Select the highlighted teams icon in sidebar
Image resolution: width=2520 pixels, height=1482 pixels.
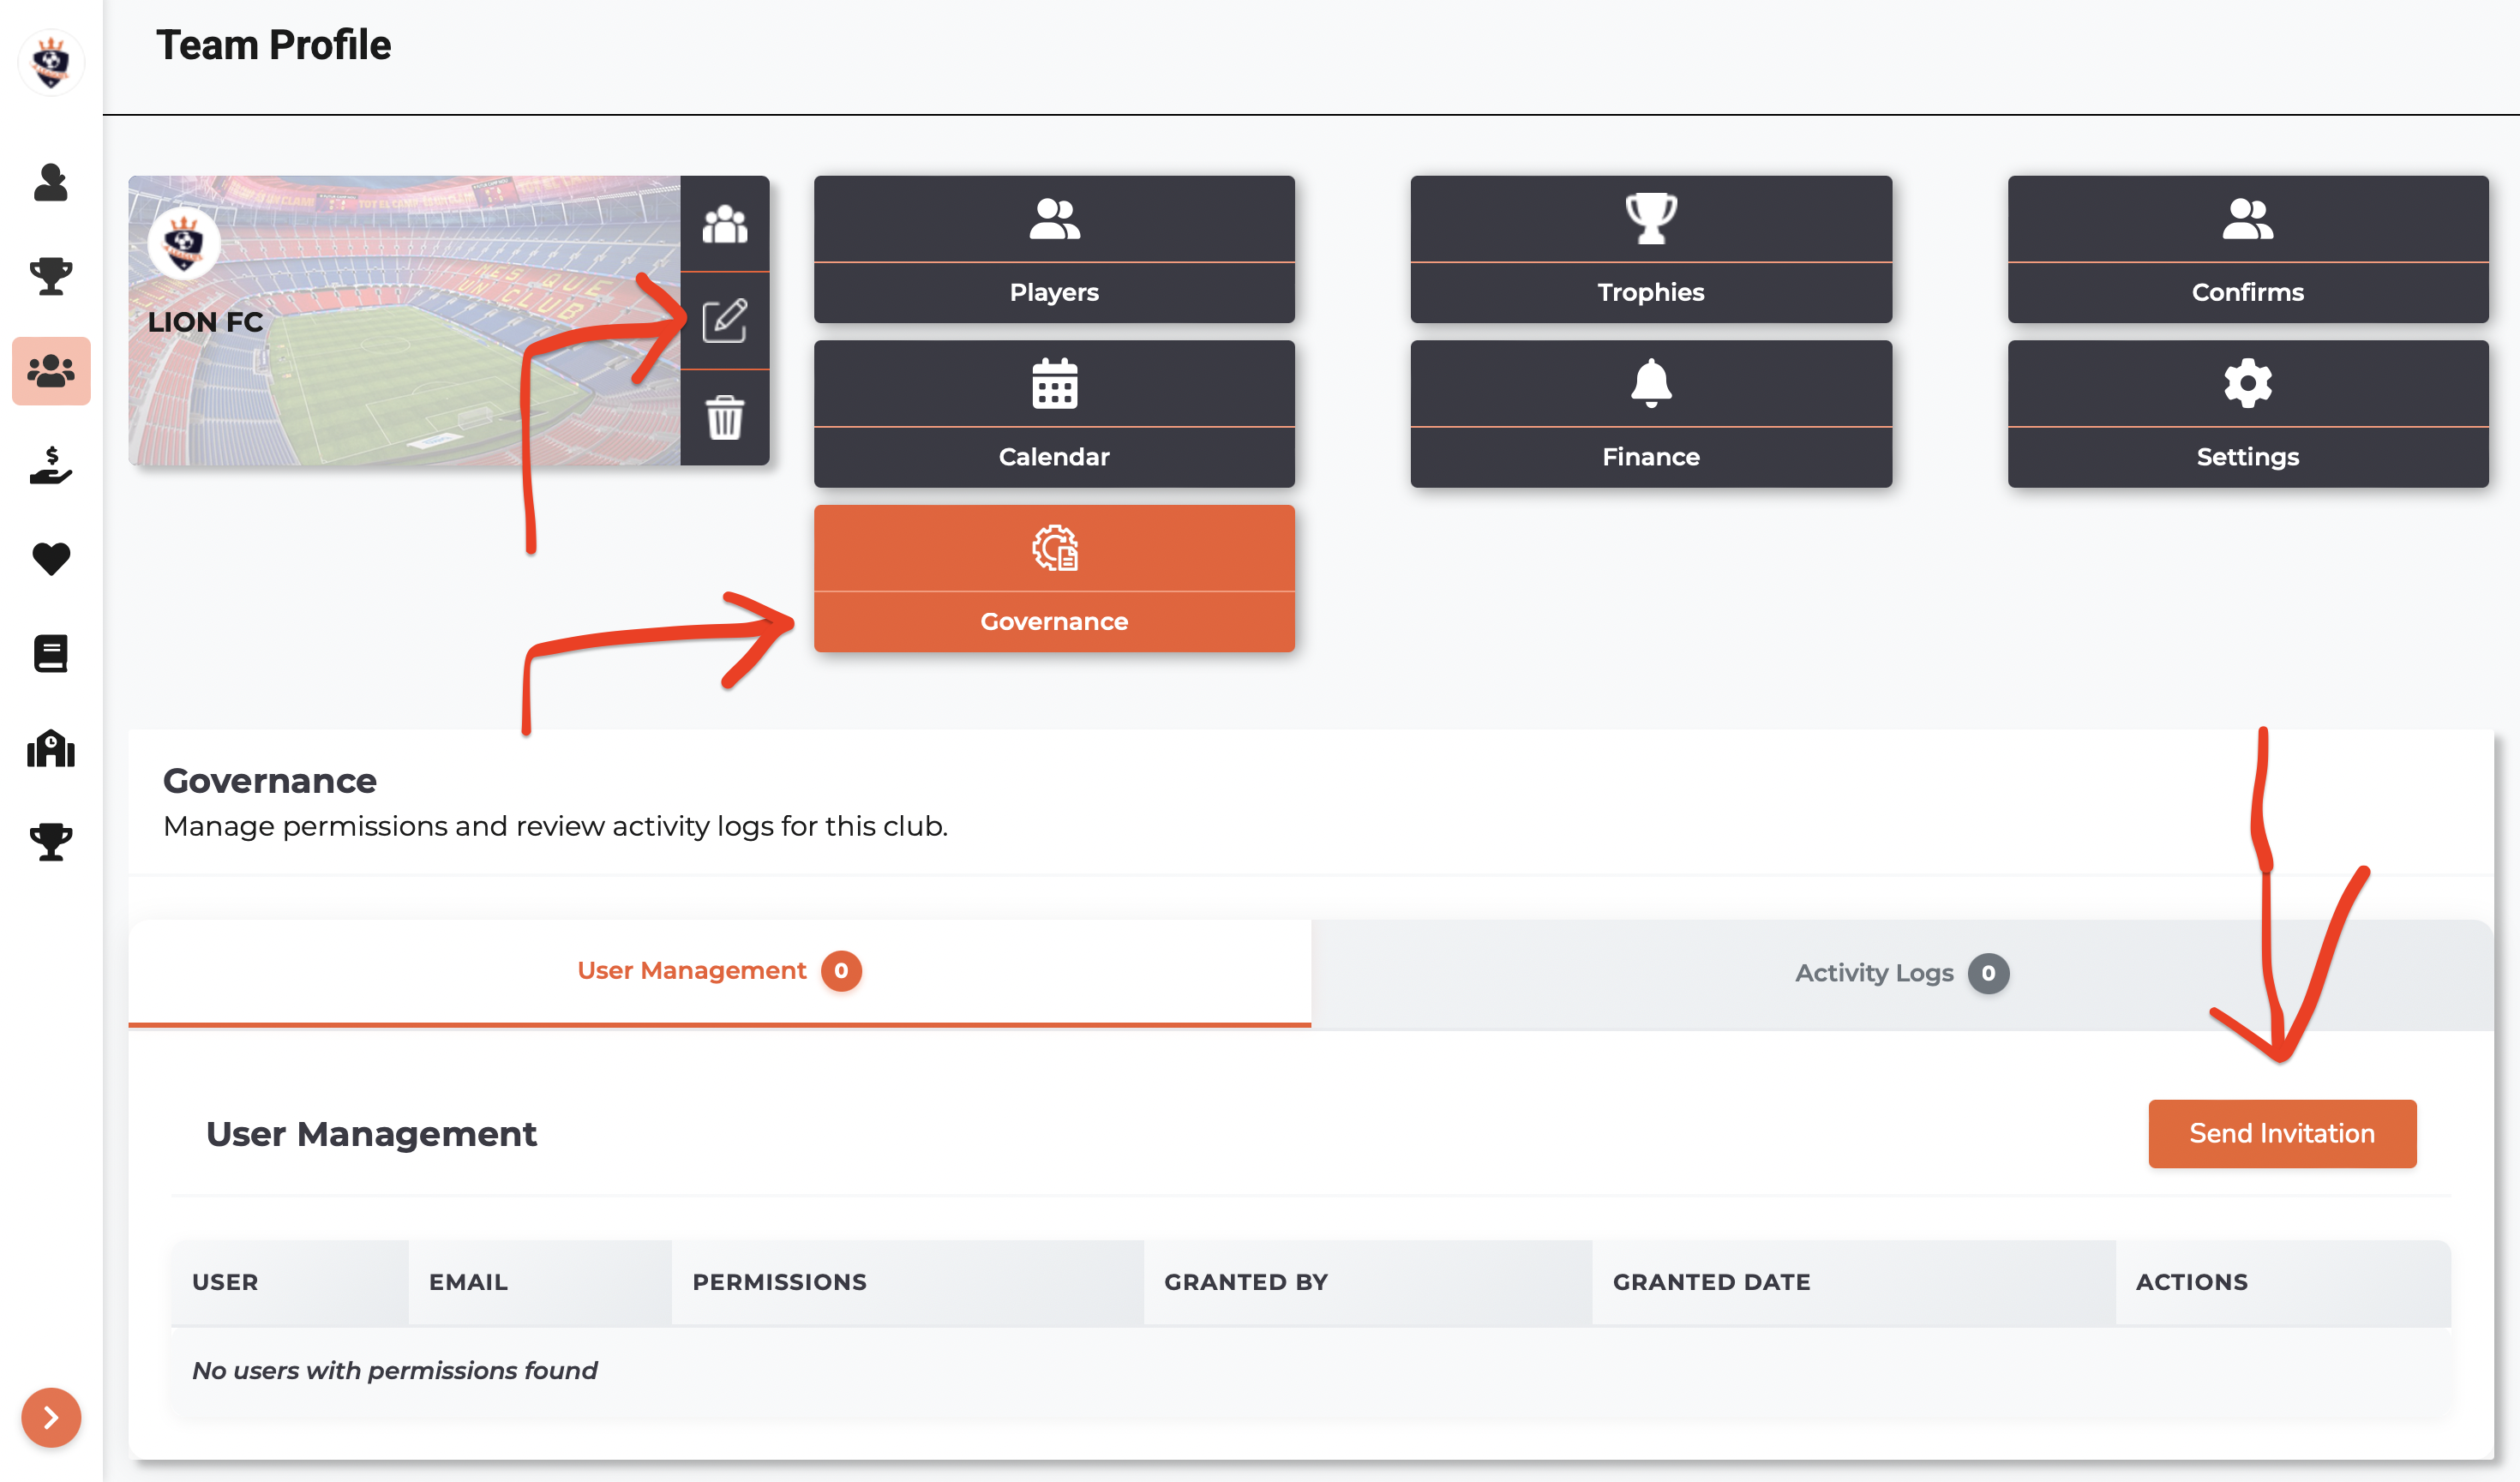point(51,371)
